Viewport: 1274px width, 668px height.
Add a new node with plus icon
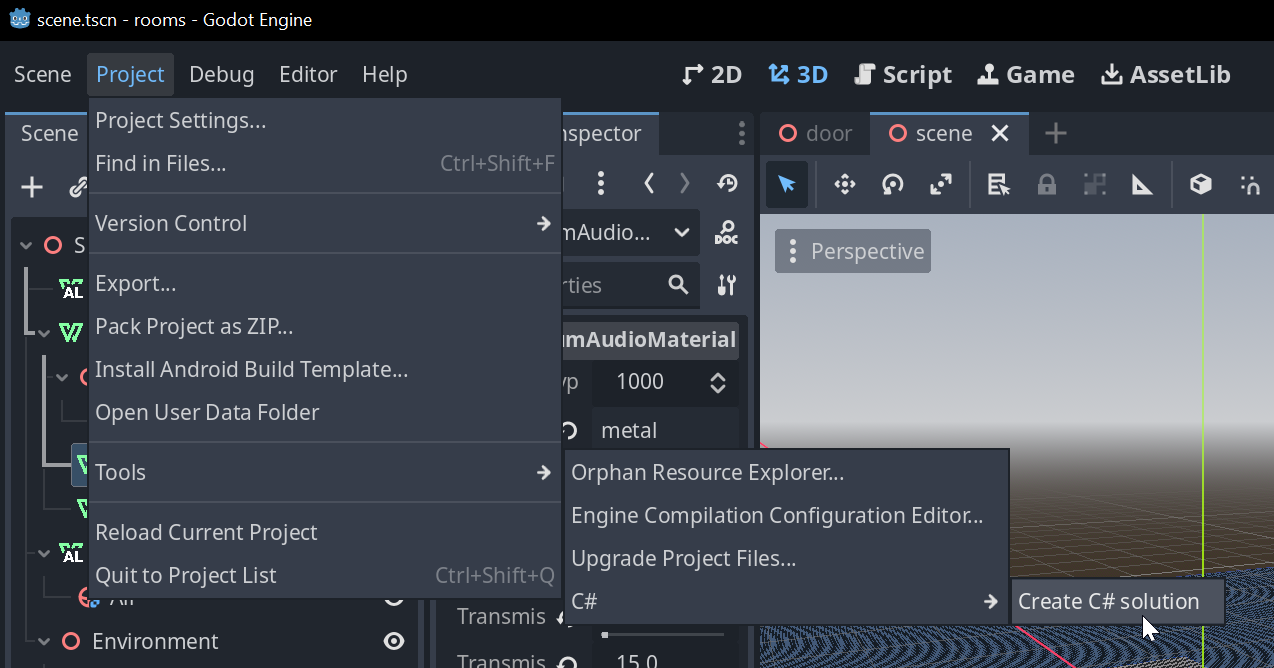[x=32, y=187]
